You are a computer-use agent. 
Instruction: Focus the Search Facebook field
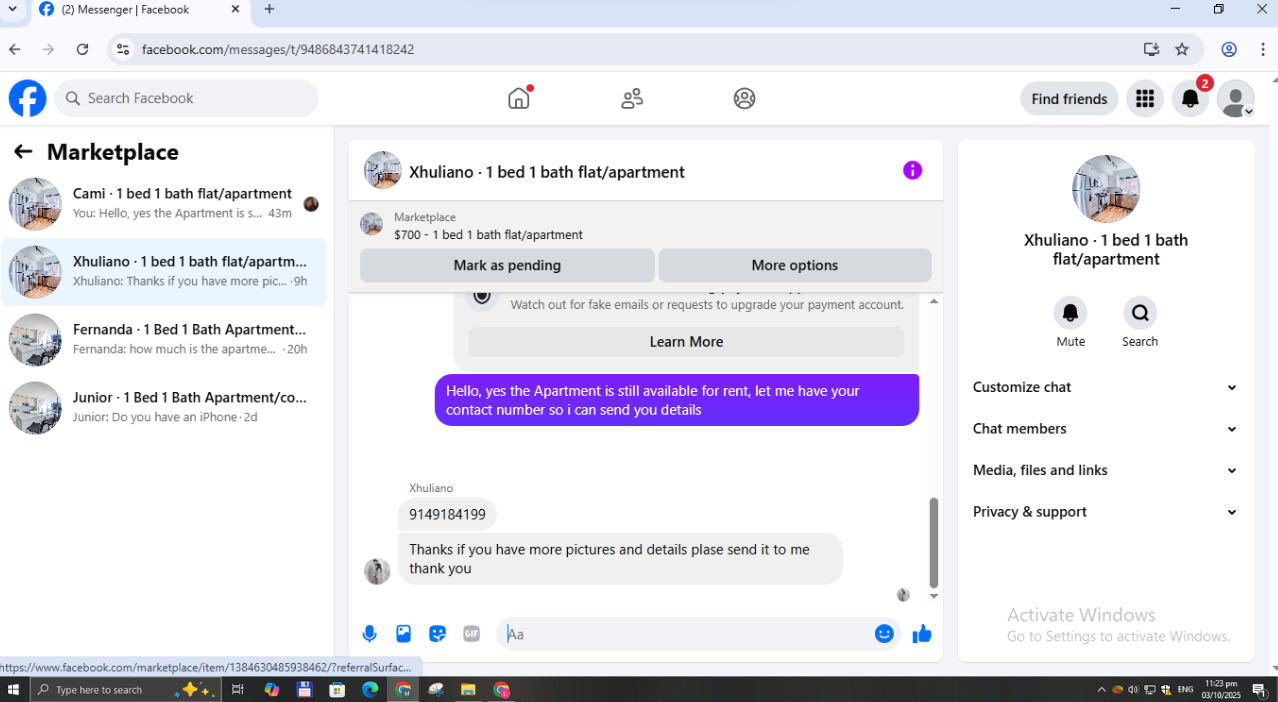point(187,98)
